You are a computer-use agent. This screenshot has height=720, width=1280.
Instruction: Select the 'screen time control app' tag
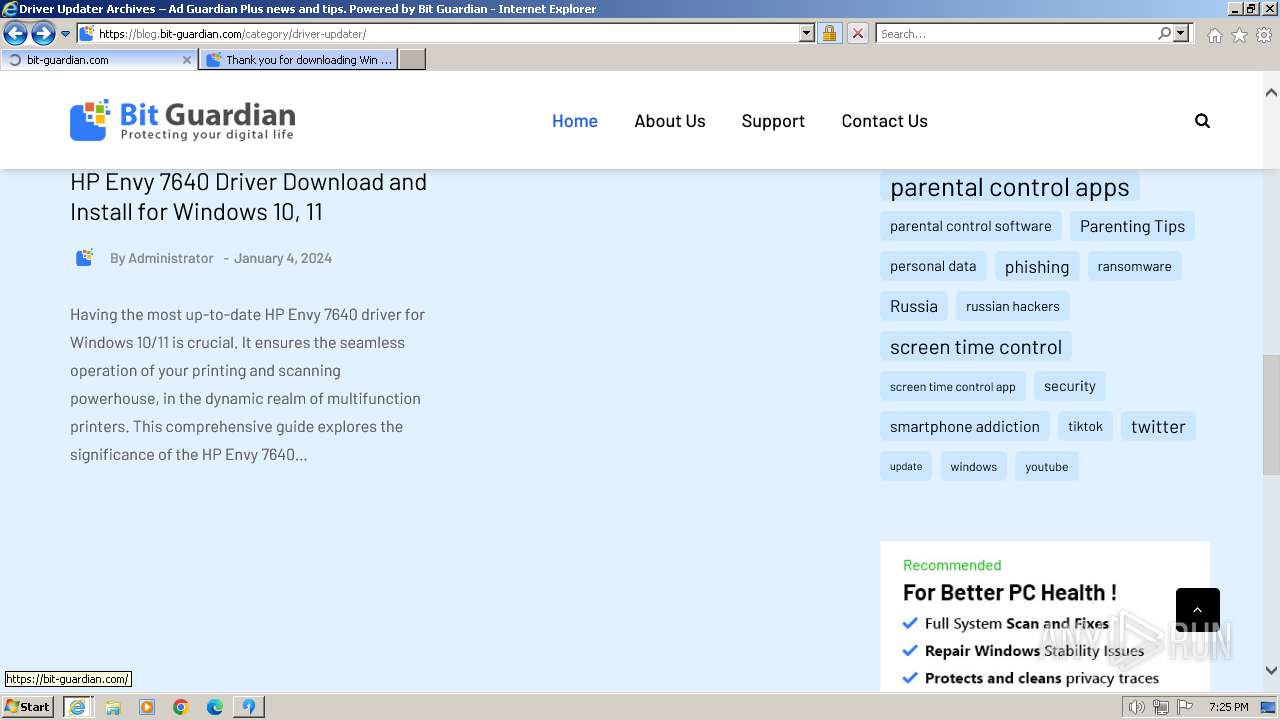coord(952,386)
